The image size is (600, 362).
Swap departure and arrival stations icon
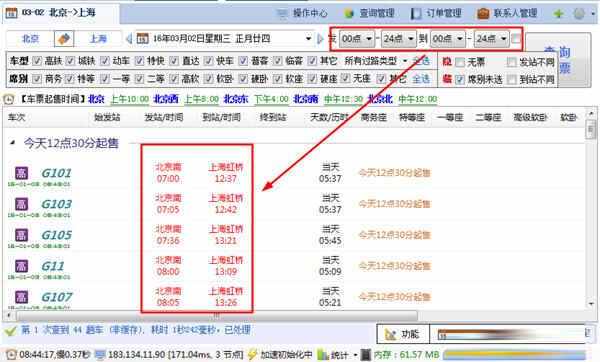(x=64, y=39)
